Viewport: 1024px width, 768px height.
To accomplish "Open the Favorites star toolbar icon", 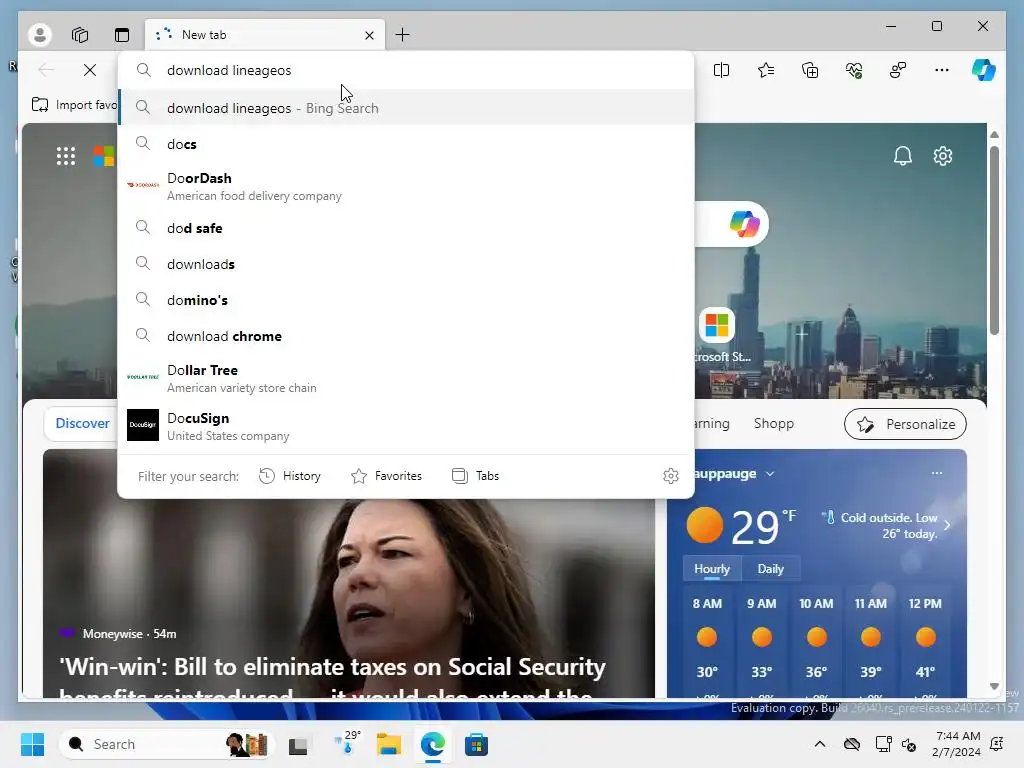I will point(766,70).
